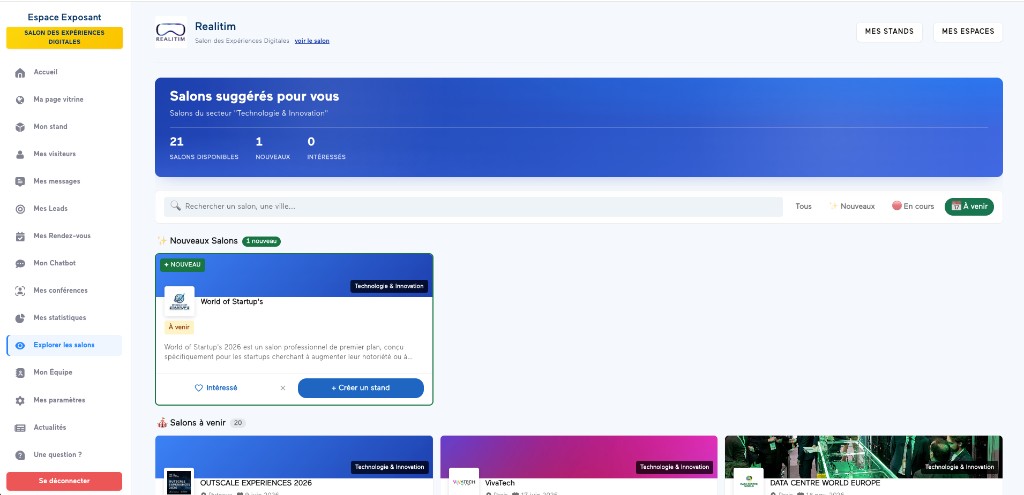This screenshot has height=495, width=1024.
Task: Click the MES ESPACES button
Action: coord(968,32)
